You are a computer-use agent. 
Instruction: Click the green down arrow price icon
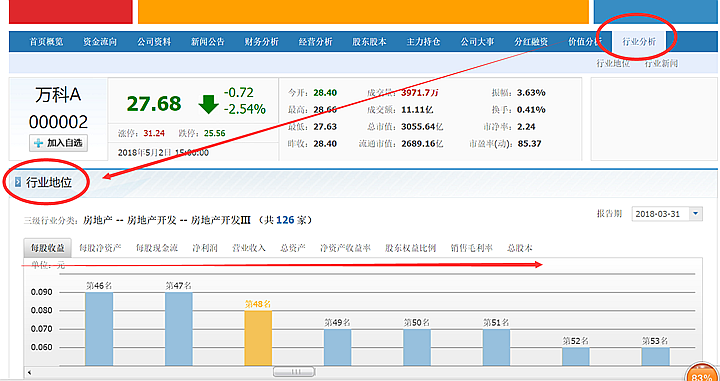[x=208, y=105]
